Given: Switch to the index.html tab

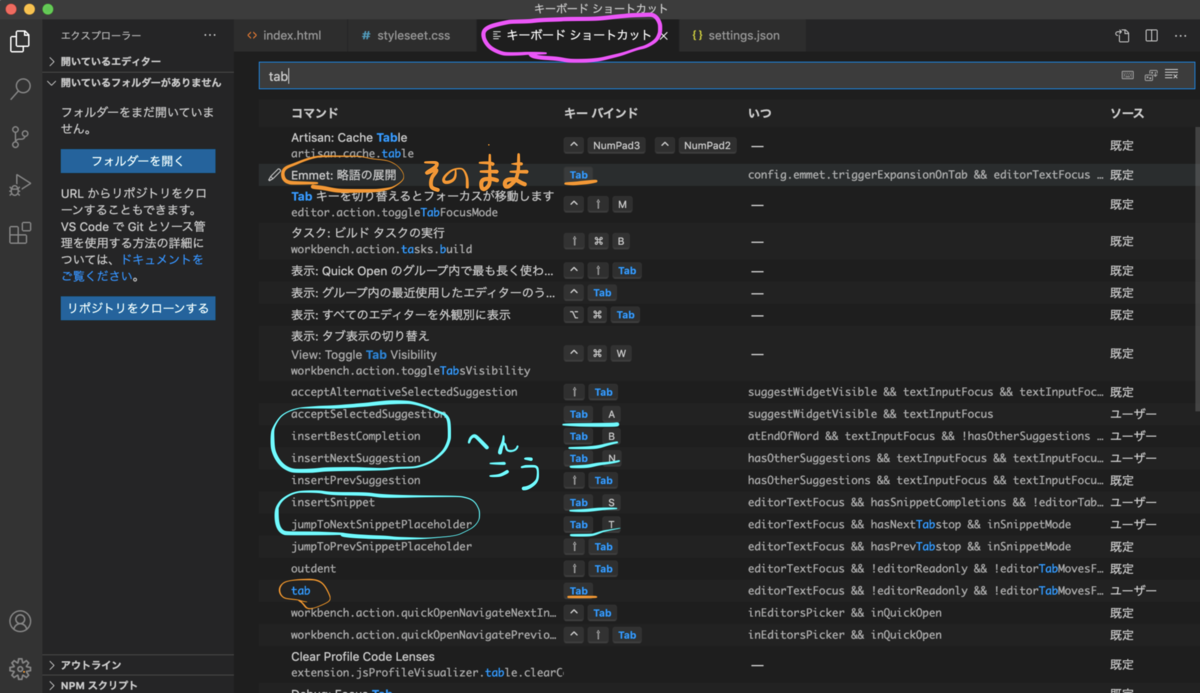Looking at the screenshot, I should pos(291,36).
